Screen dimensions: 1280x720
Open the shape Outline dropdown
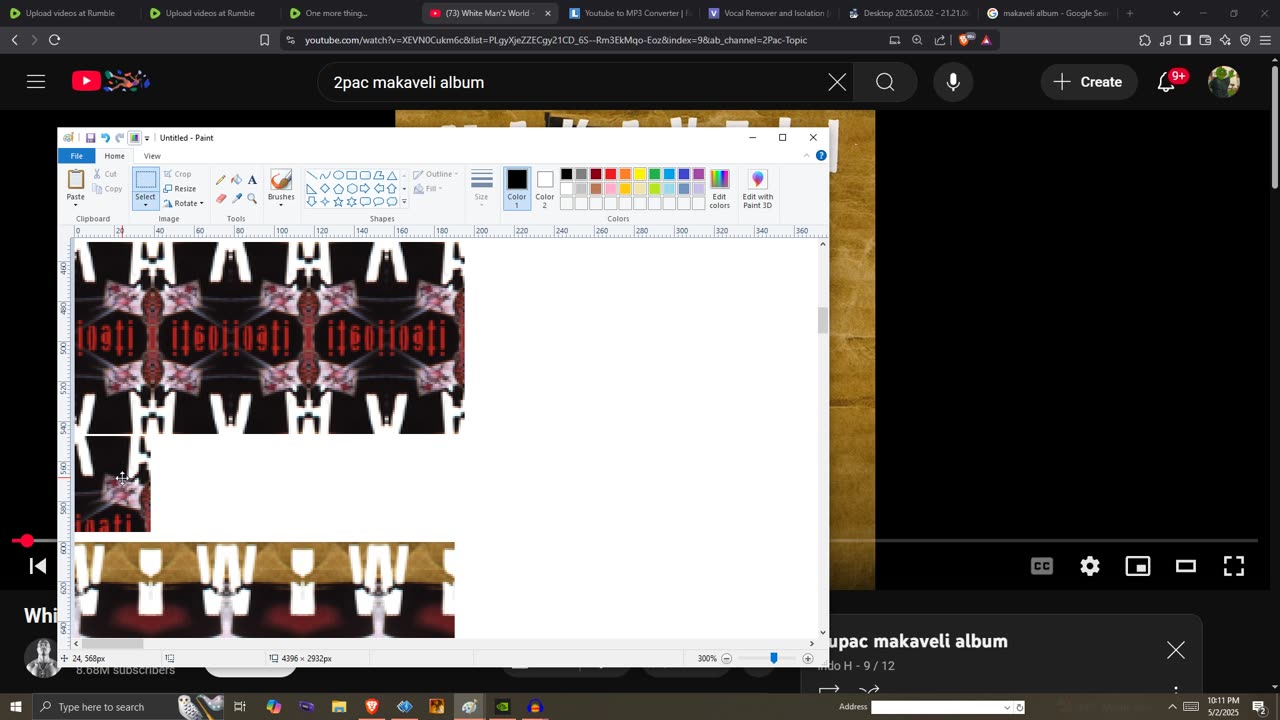click(x=436, y=174)
